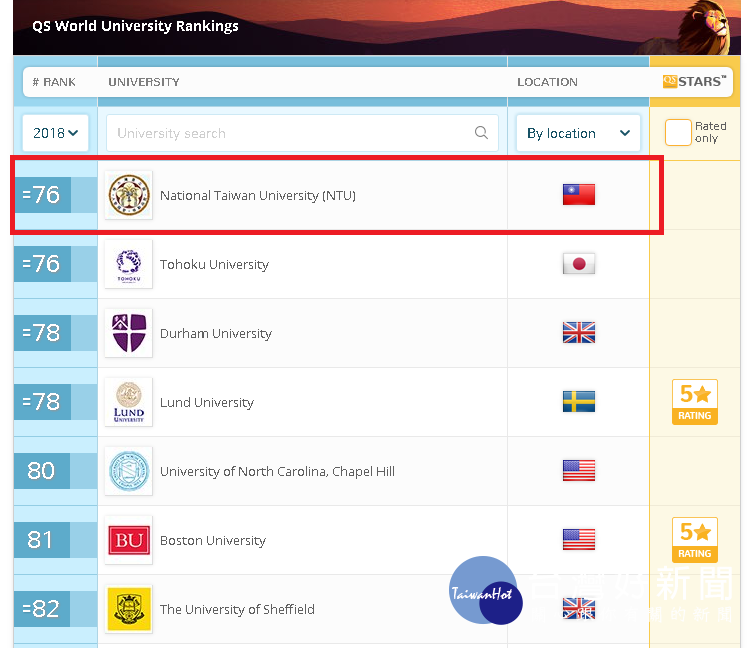Click the red BU logo
Image resolution: width=751 pixels, height=648 pixels.
point(129,540)
